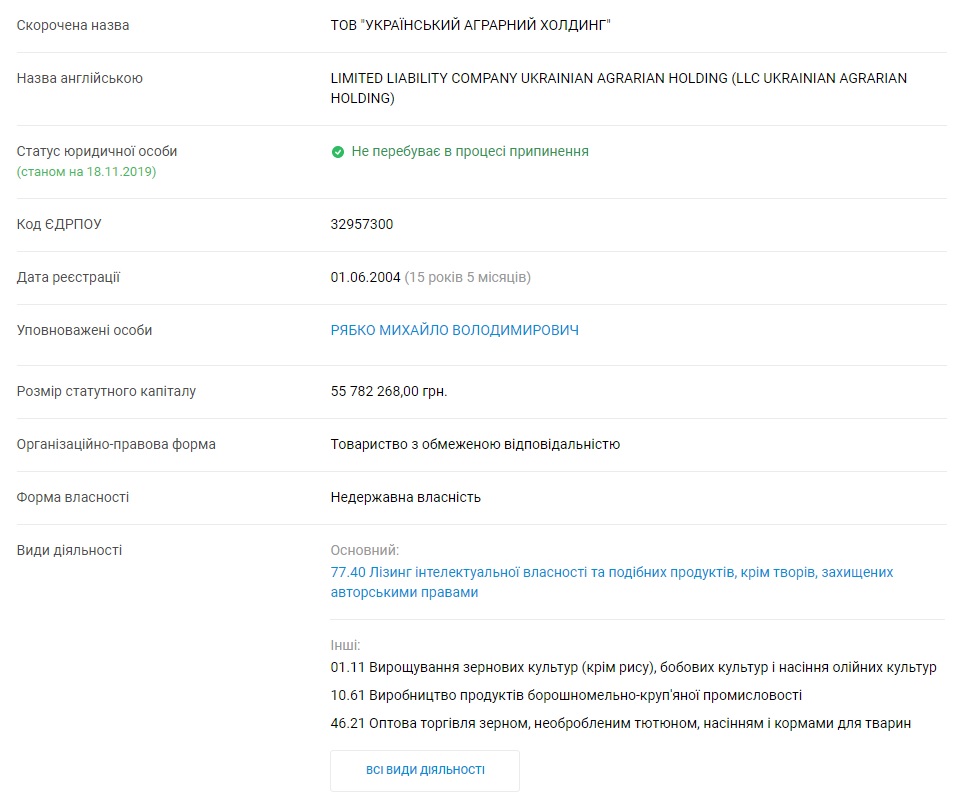Click the short name ТОВ "УКРАЇНСЬКИЙ АГРАРНИЙ ХОЛДИНГ"
The width and height of the screenshot is (959, 808).
click(x=470, y=25)
